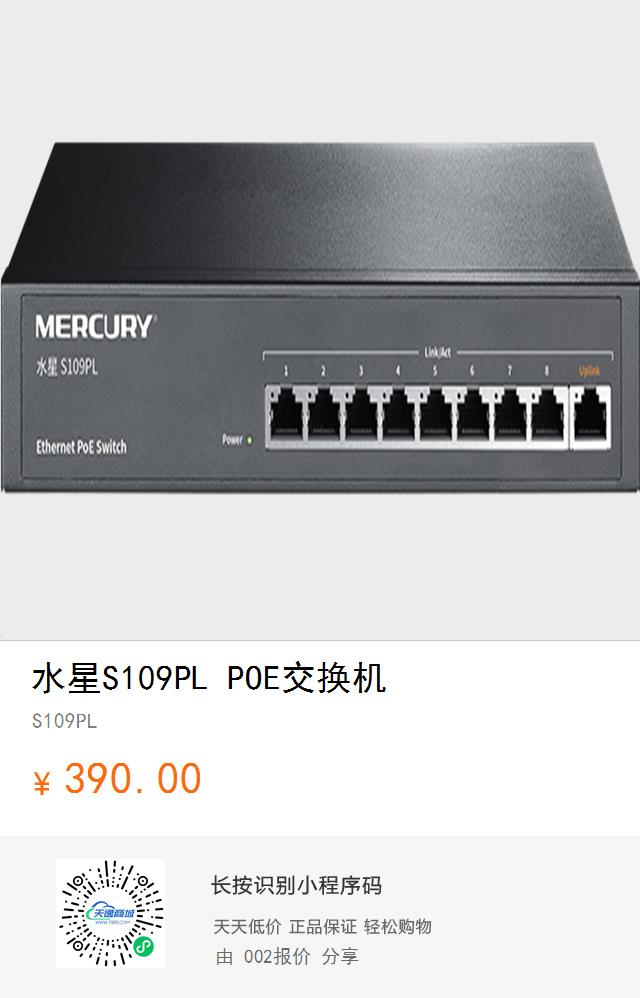Click the 390.00 price amount
The height and width of the screenshot is (998, 640).
(133, 778)
